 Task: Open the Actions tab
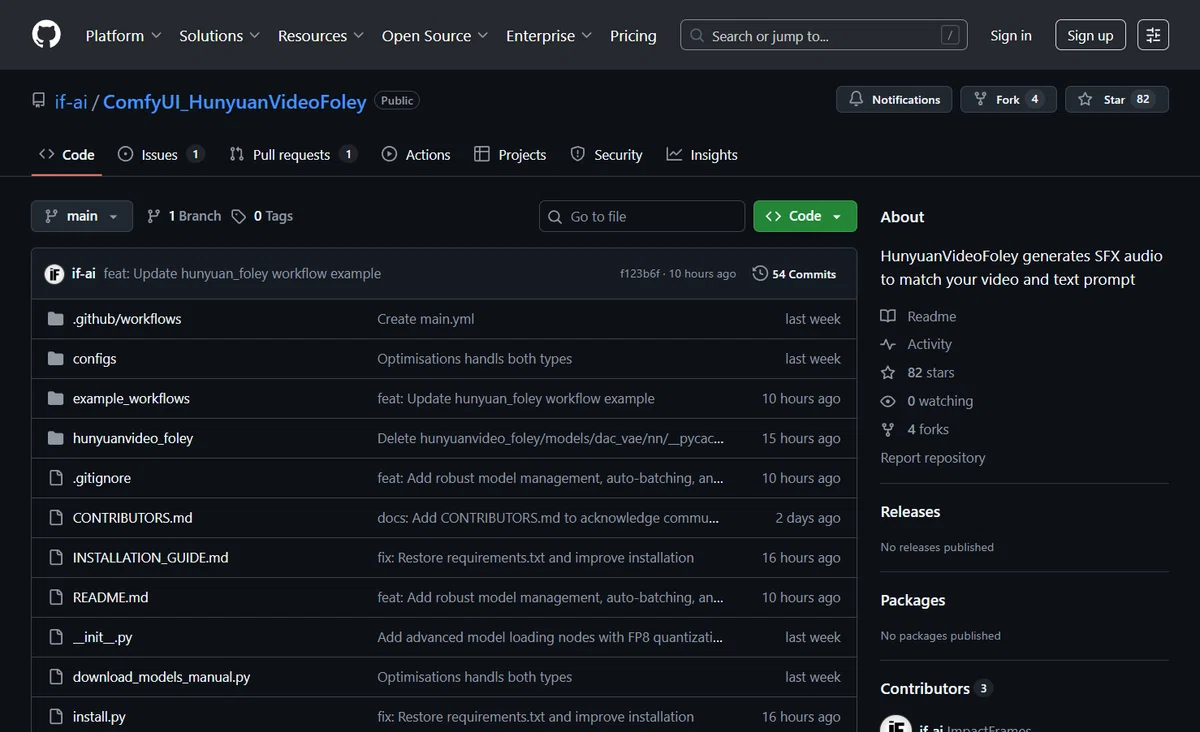point(416,155)
